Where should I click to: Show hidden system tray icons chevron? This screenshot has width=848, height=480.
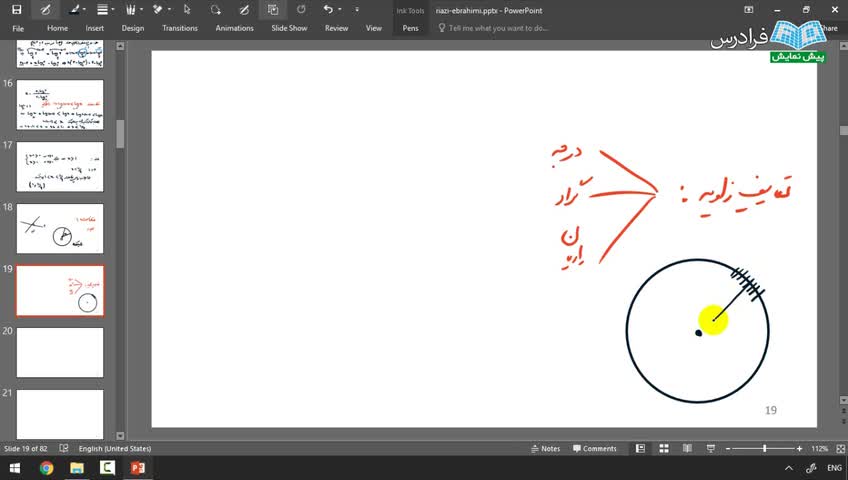click(x=789, y=468)
